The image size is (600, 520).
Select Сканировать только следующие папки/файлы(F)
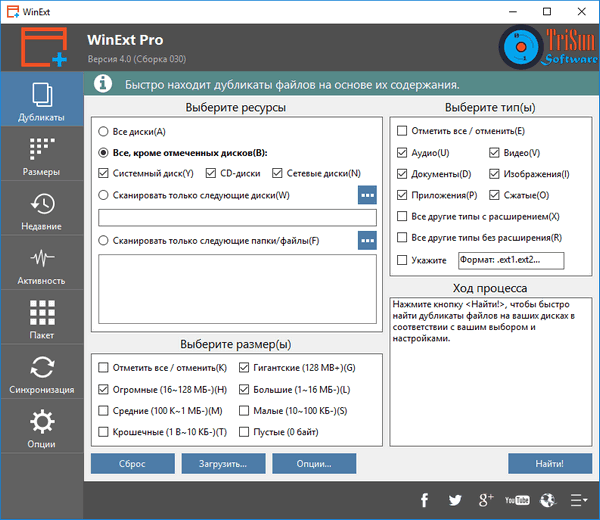(x=209, y=241)
